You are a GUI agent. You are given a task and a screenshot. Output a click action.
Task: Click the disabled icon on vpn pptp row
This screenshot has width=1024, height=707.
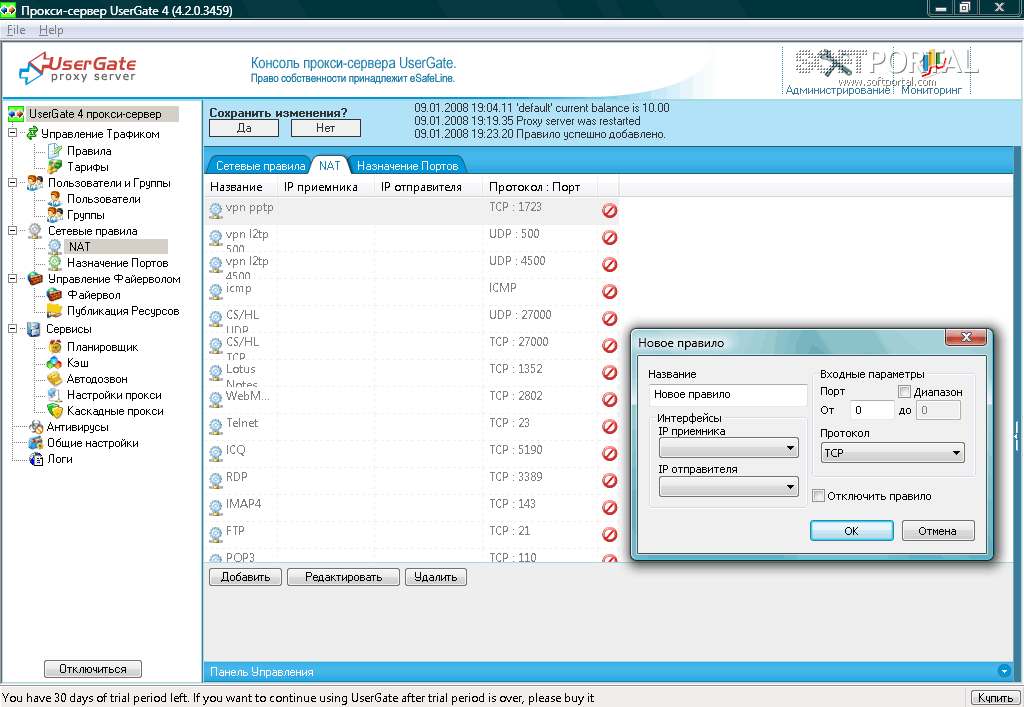[609, 210]
